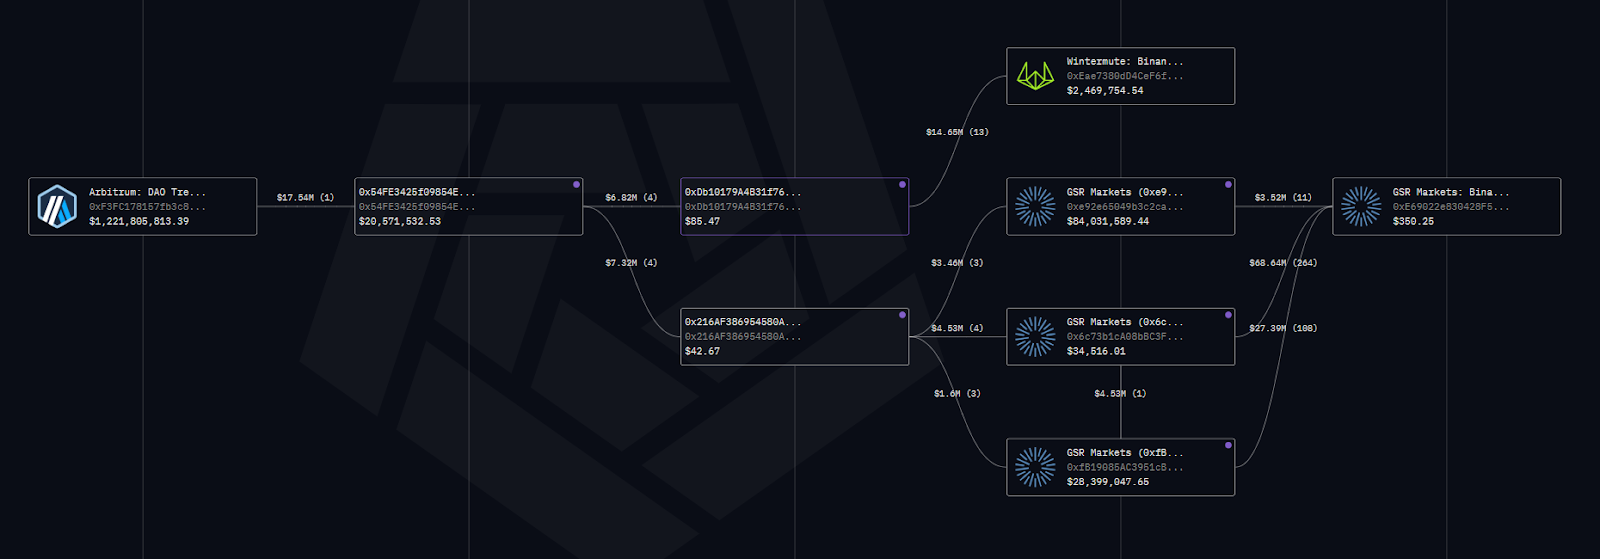The image size is (1600, 559).
Task: Click the GSR Markets (0x6c...) starburst icon
Action: pyautogui.click(x=1035, y=337)
